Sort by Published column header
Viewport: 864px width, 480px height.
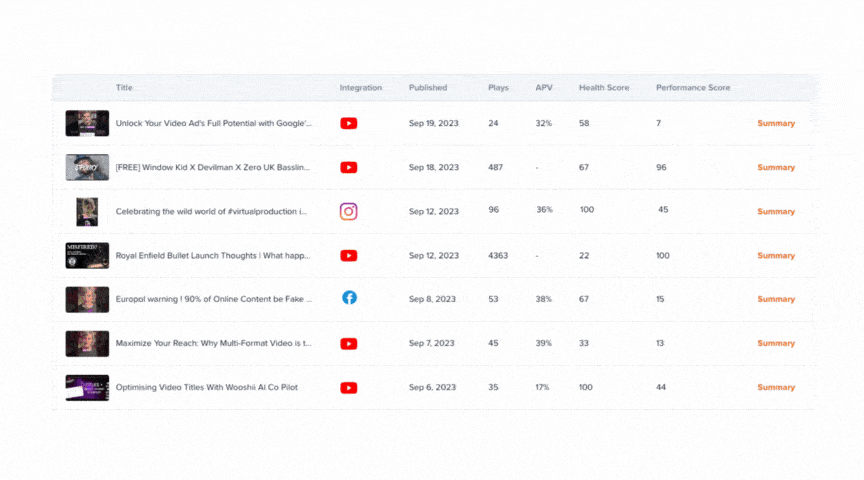pyautogui.click(x=427, y=88)
